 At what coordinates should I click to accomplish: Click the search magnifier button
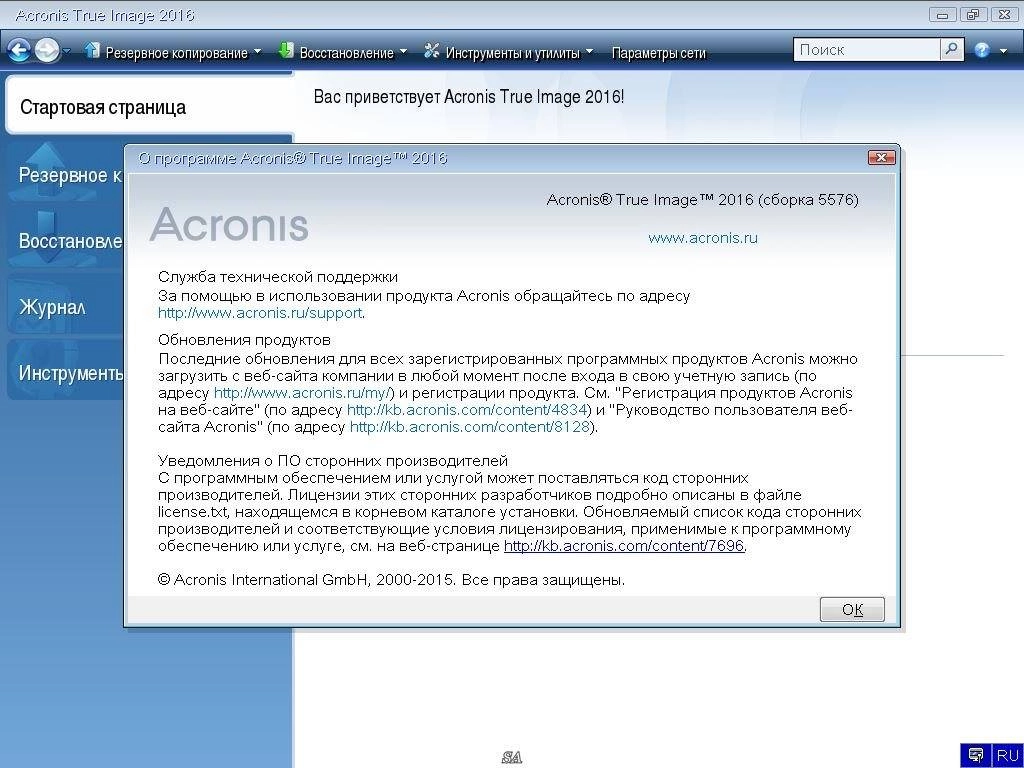click(x=952, y=50)
